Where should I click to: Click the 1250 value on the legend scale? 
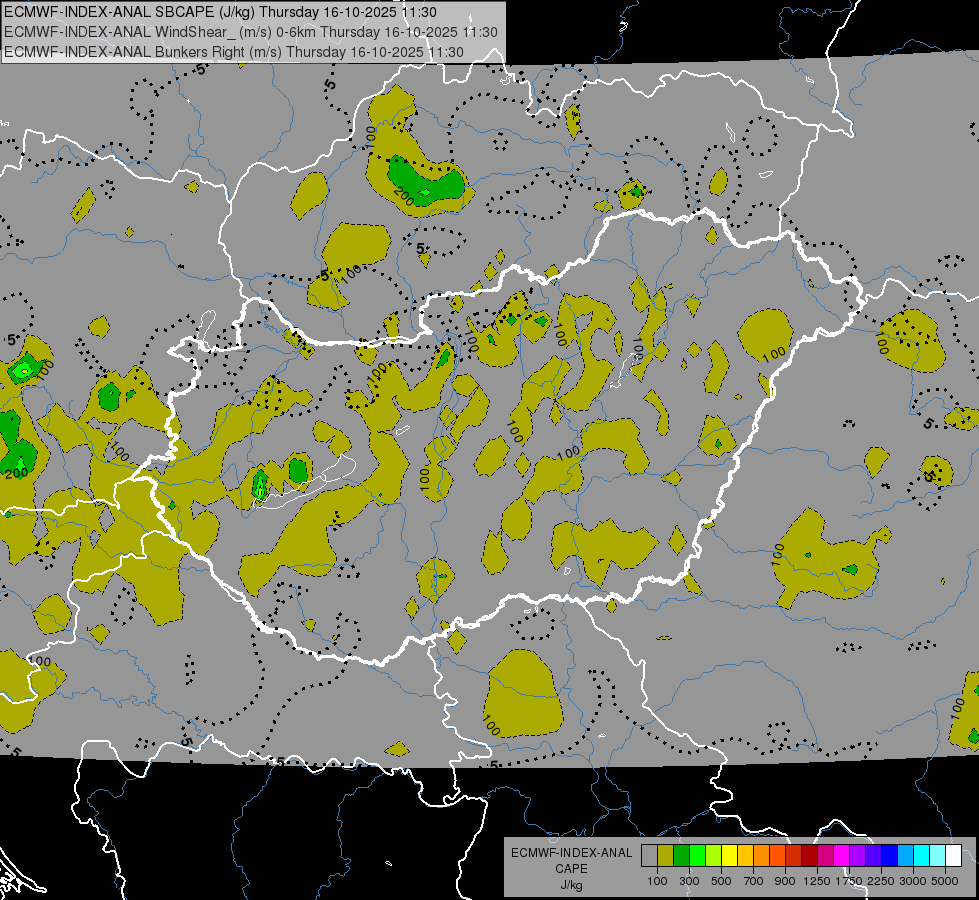[817, 881]
